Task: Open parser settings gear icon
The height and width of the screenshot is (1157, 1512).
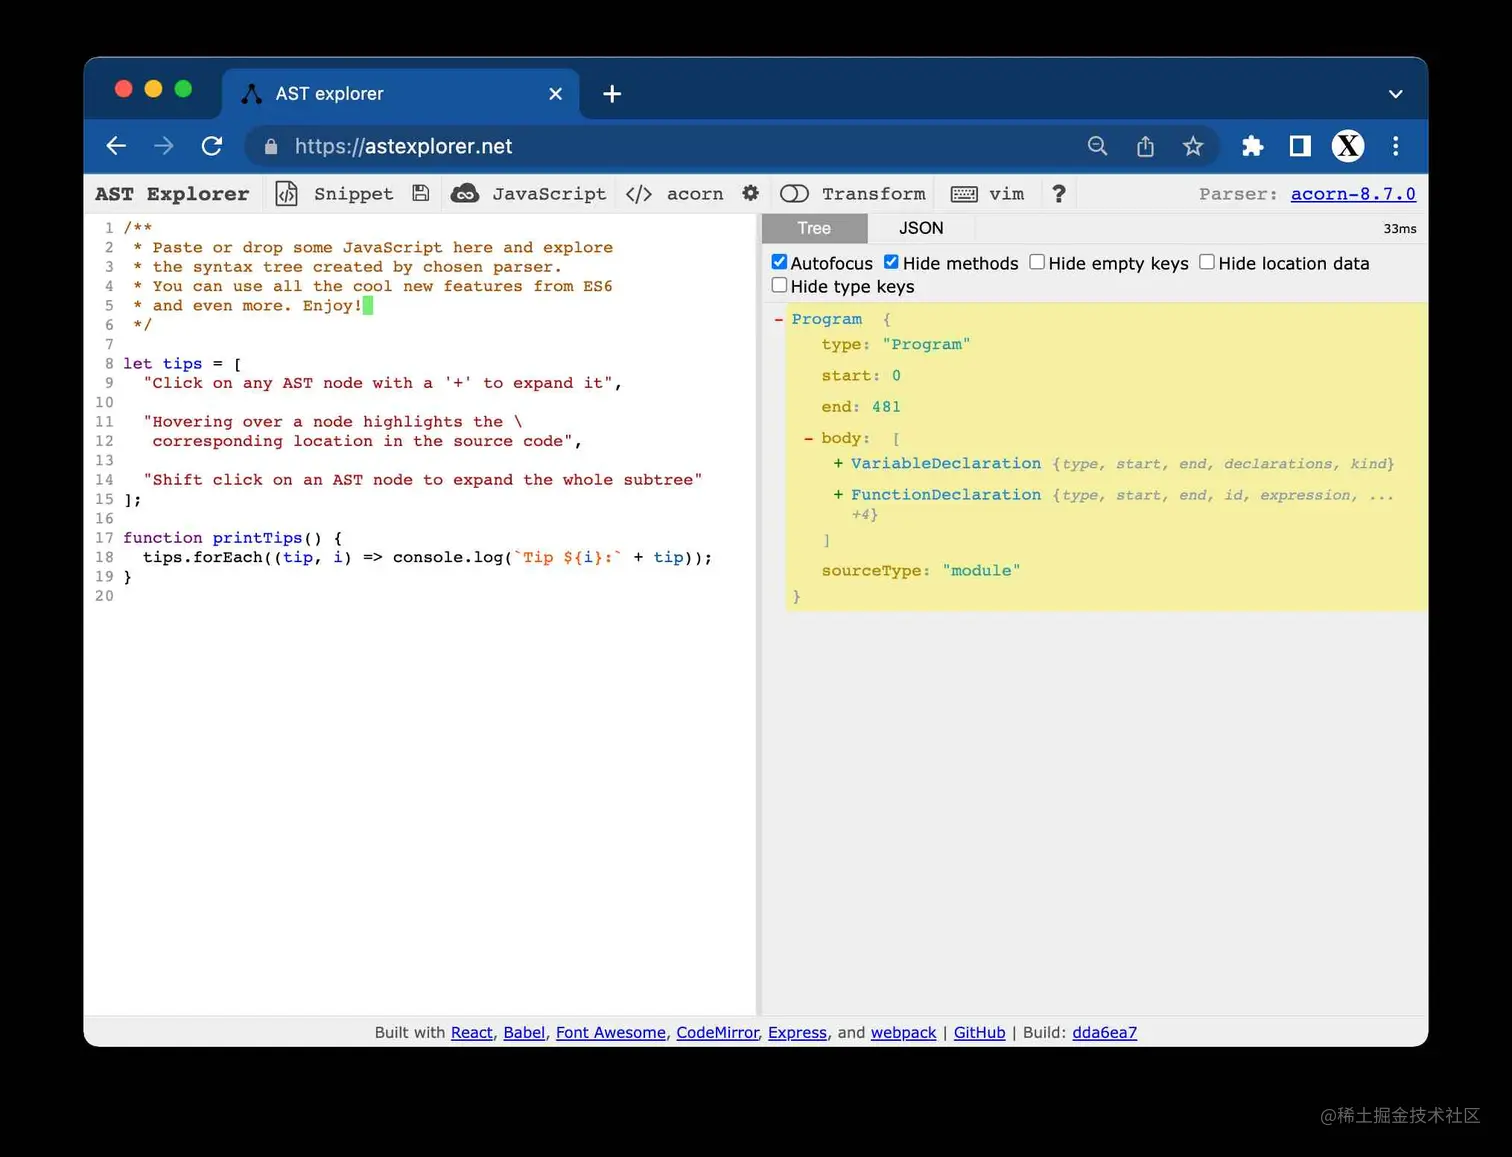Action: tap(751, 193)
